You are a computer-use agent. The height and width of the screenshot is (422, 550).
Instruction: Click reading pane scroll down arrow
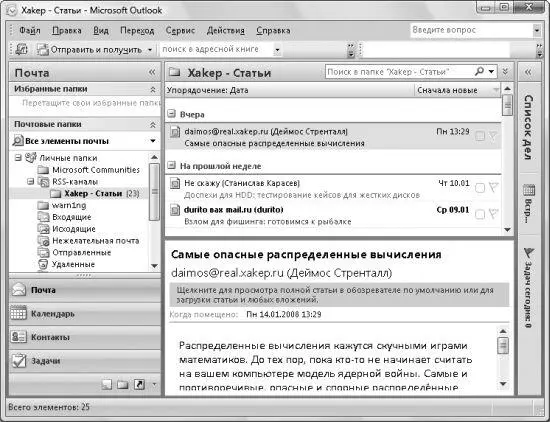503,384
